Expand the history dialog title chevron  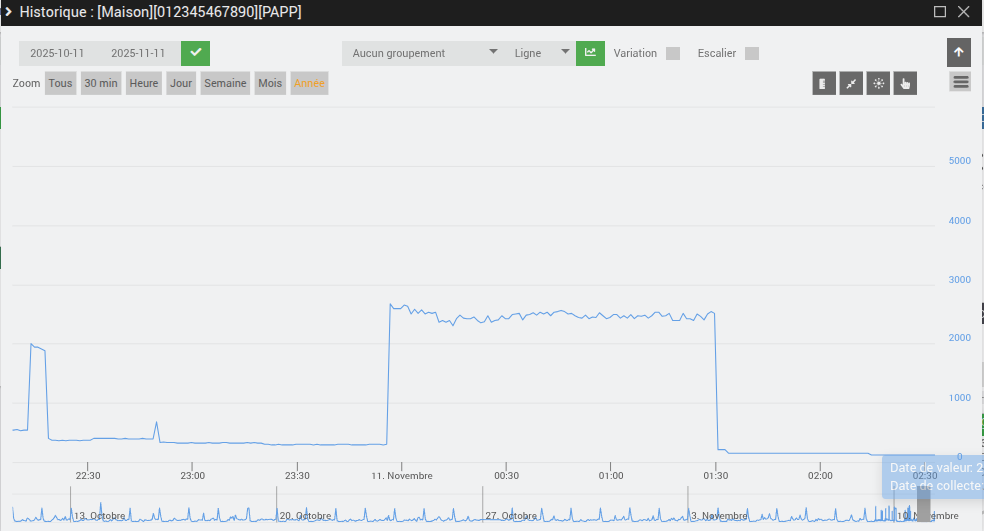click(x=9, y=12)
